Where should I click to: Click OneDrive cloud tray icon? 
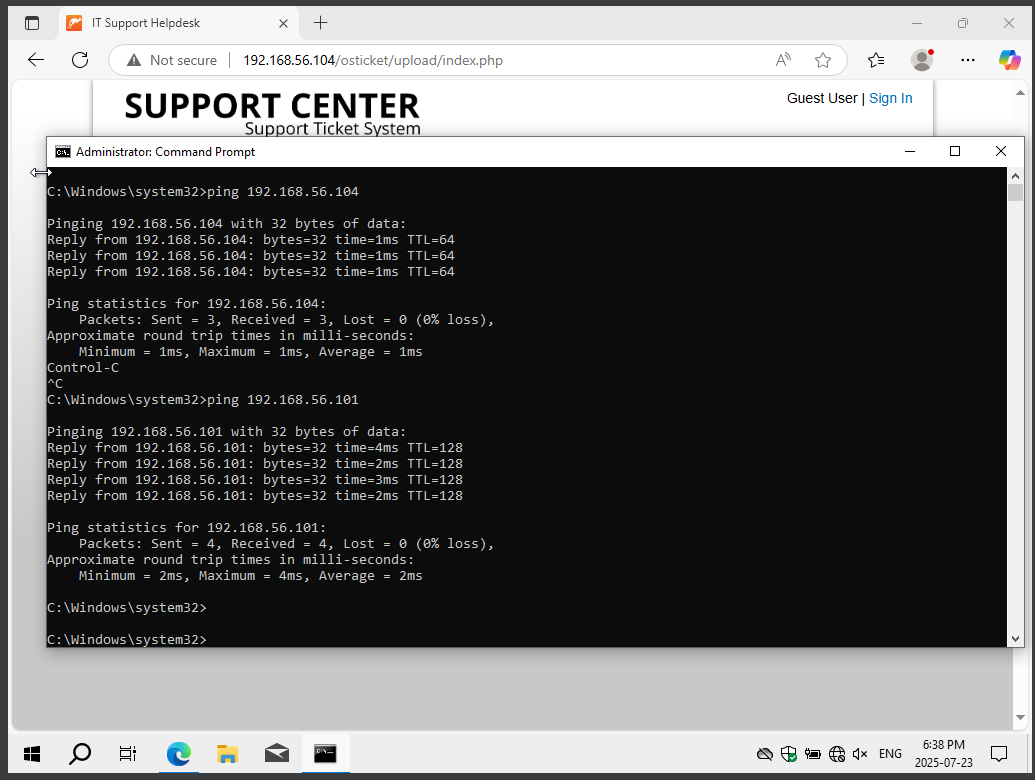(x=764, y=754)
